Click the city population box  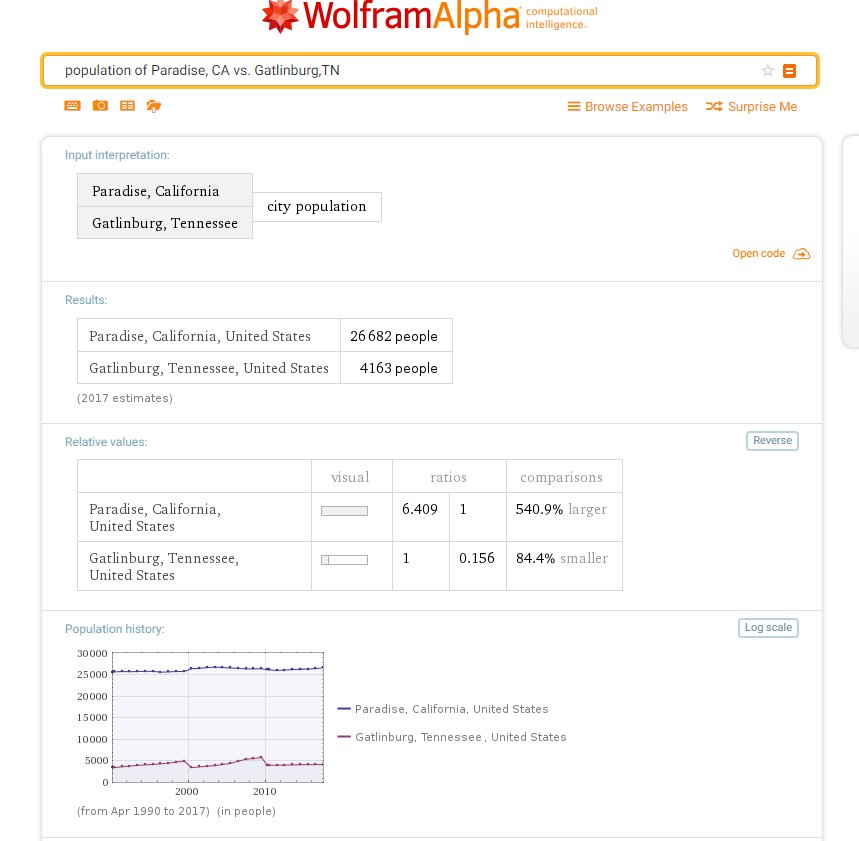(x=317, y=207)
